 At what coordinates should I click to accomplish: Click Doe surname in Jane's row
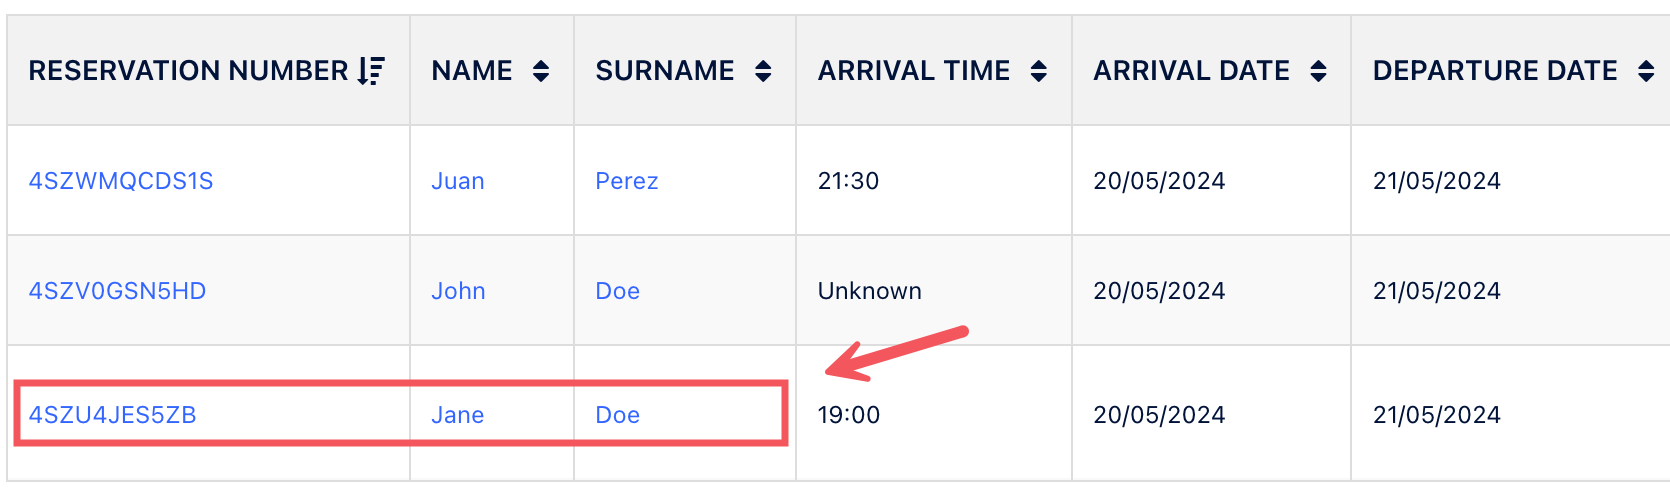pos(618,415)
